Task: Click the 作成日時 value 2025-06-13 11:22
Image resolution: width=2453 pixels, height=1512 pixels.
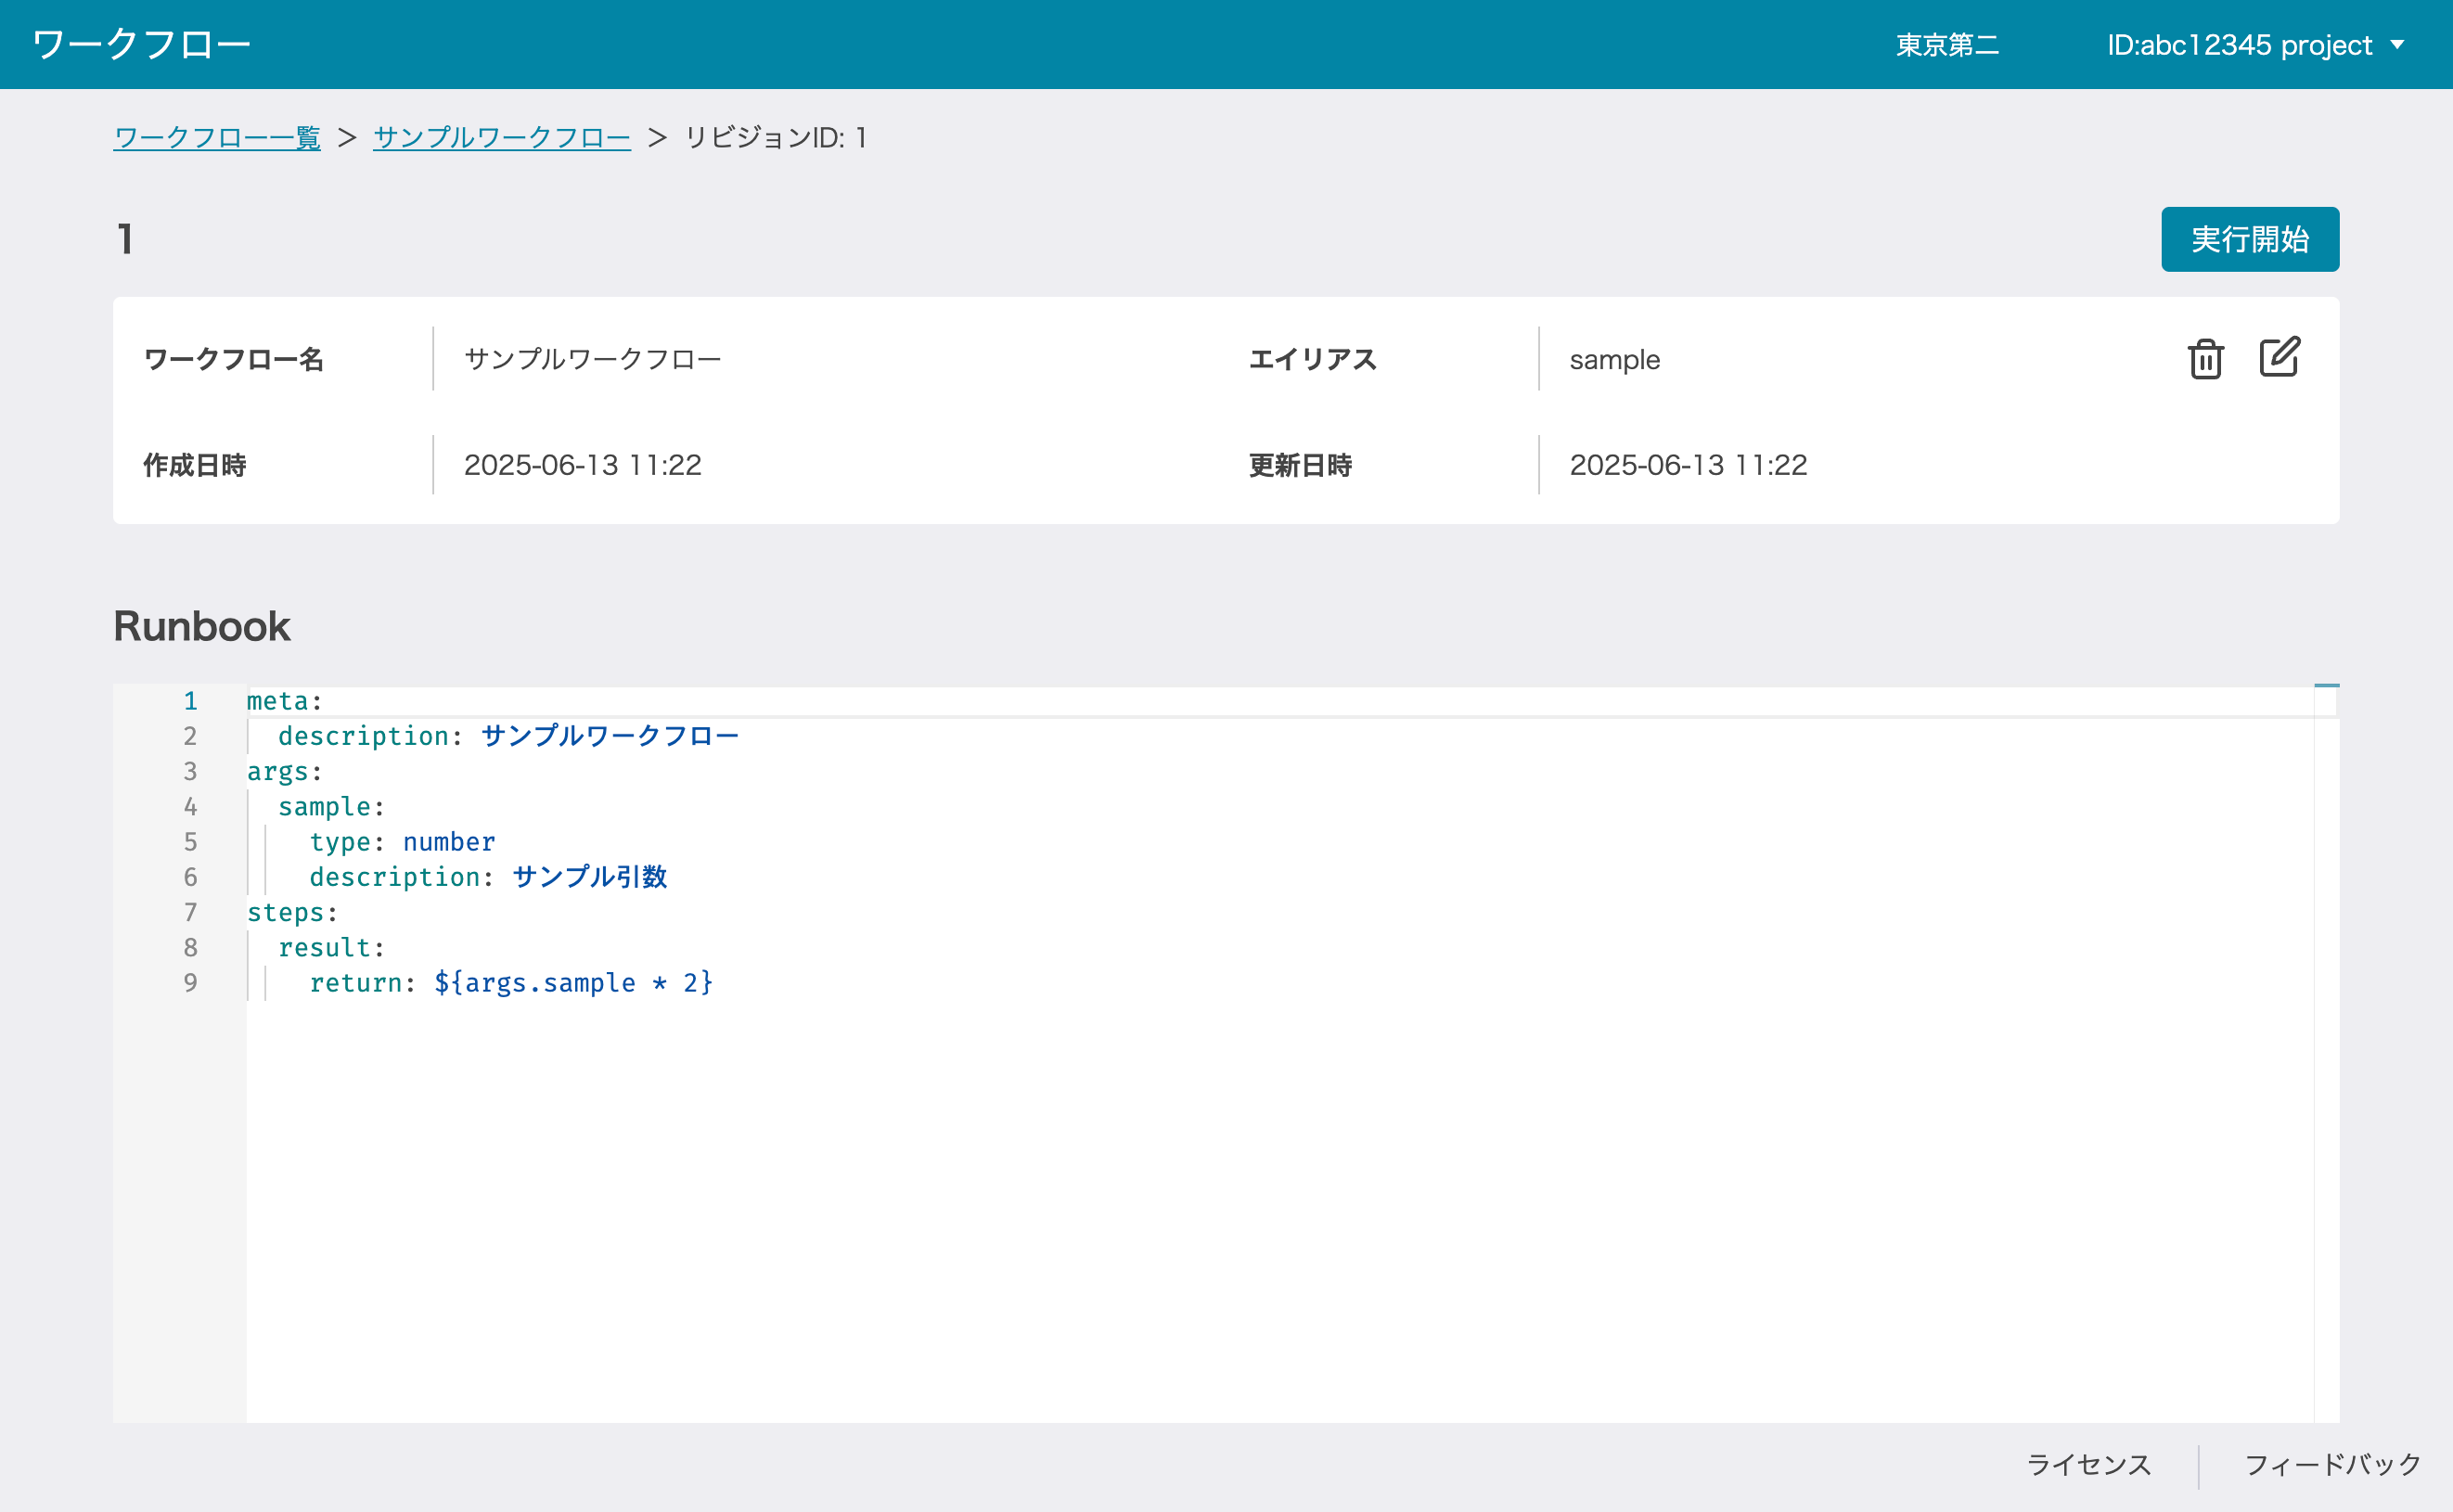Action: click(x=583, y=465)
